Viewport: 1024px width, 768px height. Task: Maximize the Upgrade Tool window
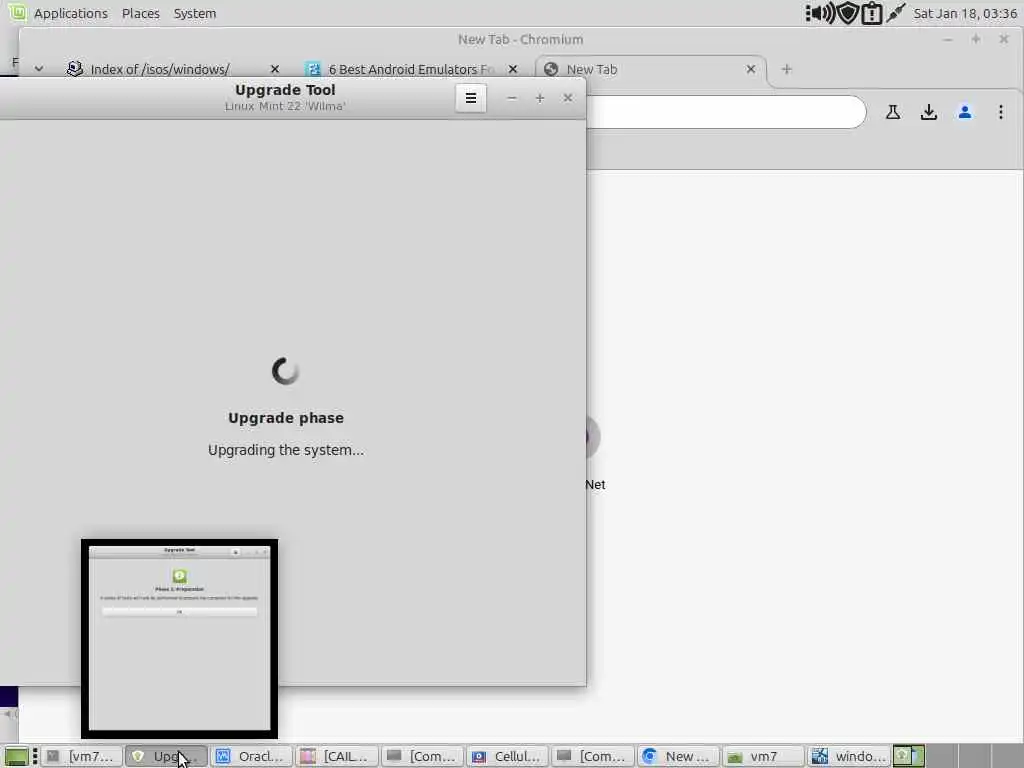pos(540,98)
